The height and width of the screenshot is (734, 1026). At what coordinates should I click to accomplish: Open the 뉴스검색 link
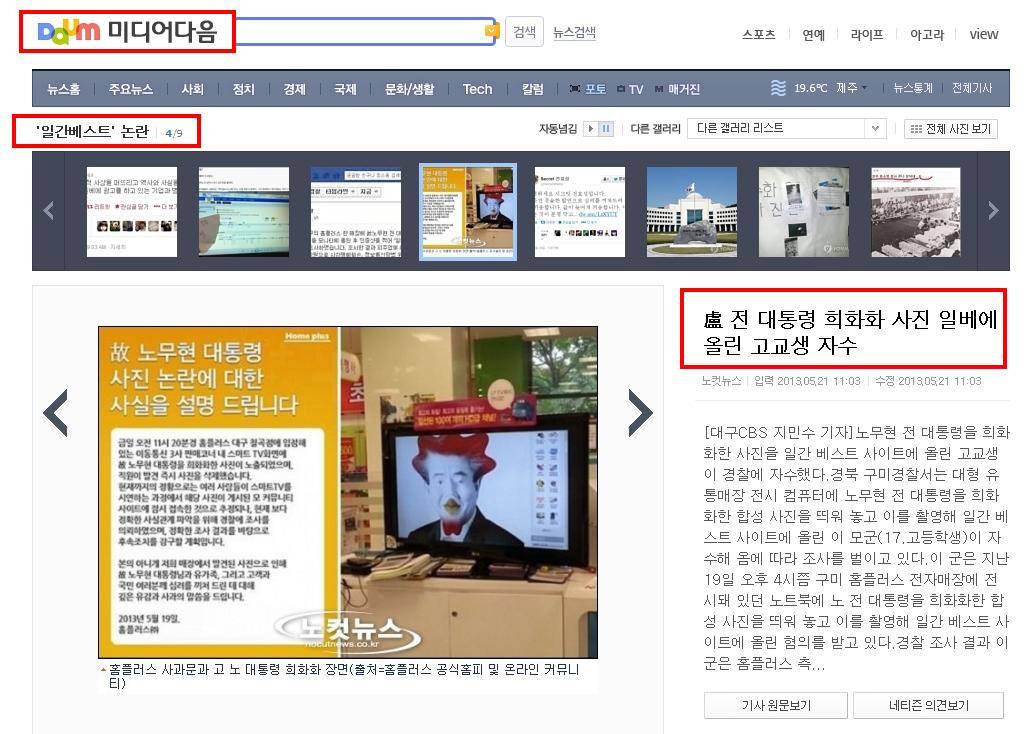point(574,33)
